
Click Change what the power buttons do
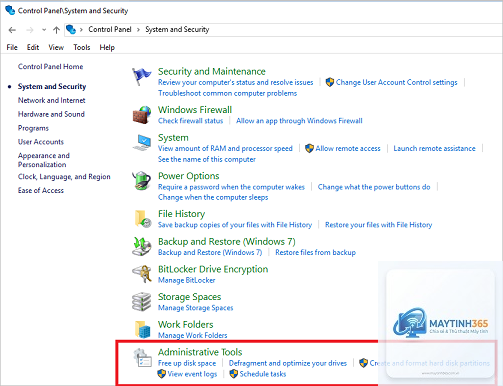tap(374, 187)
